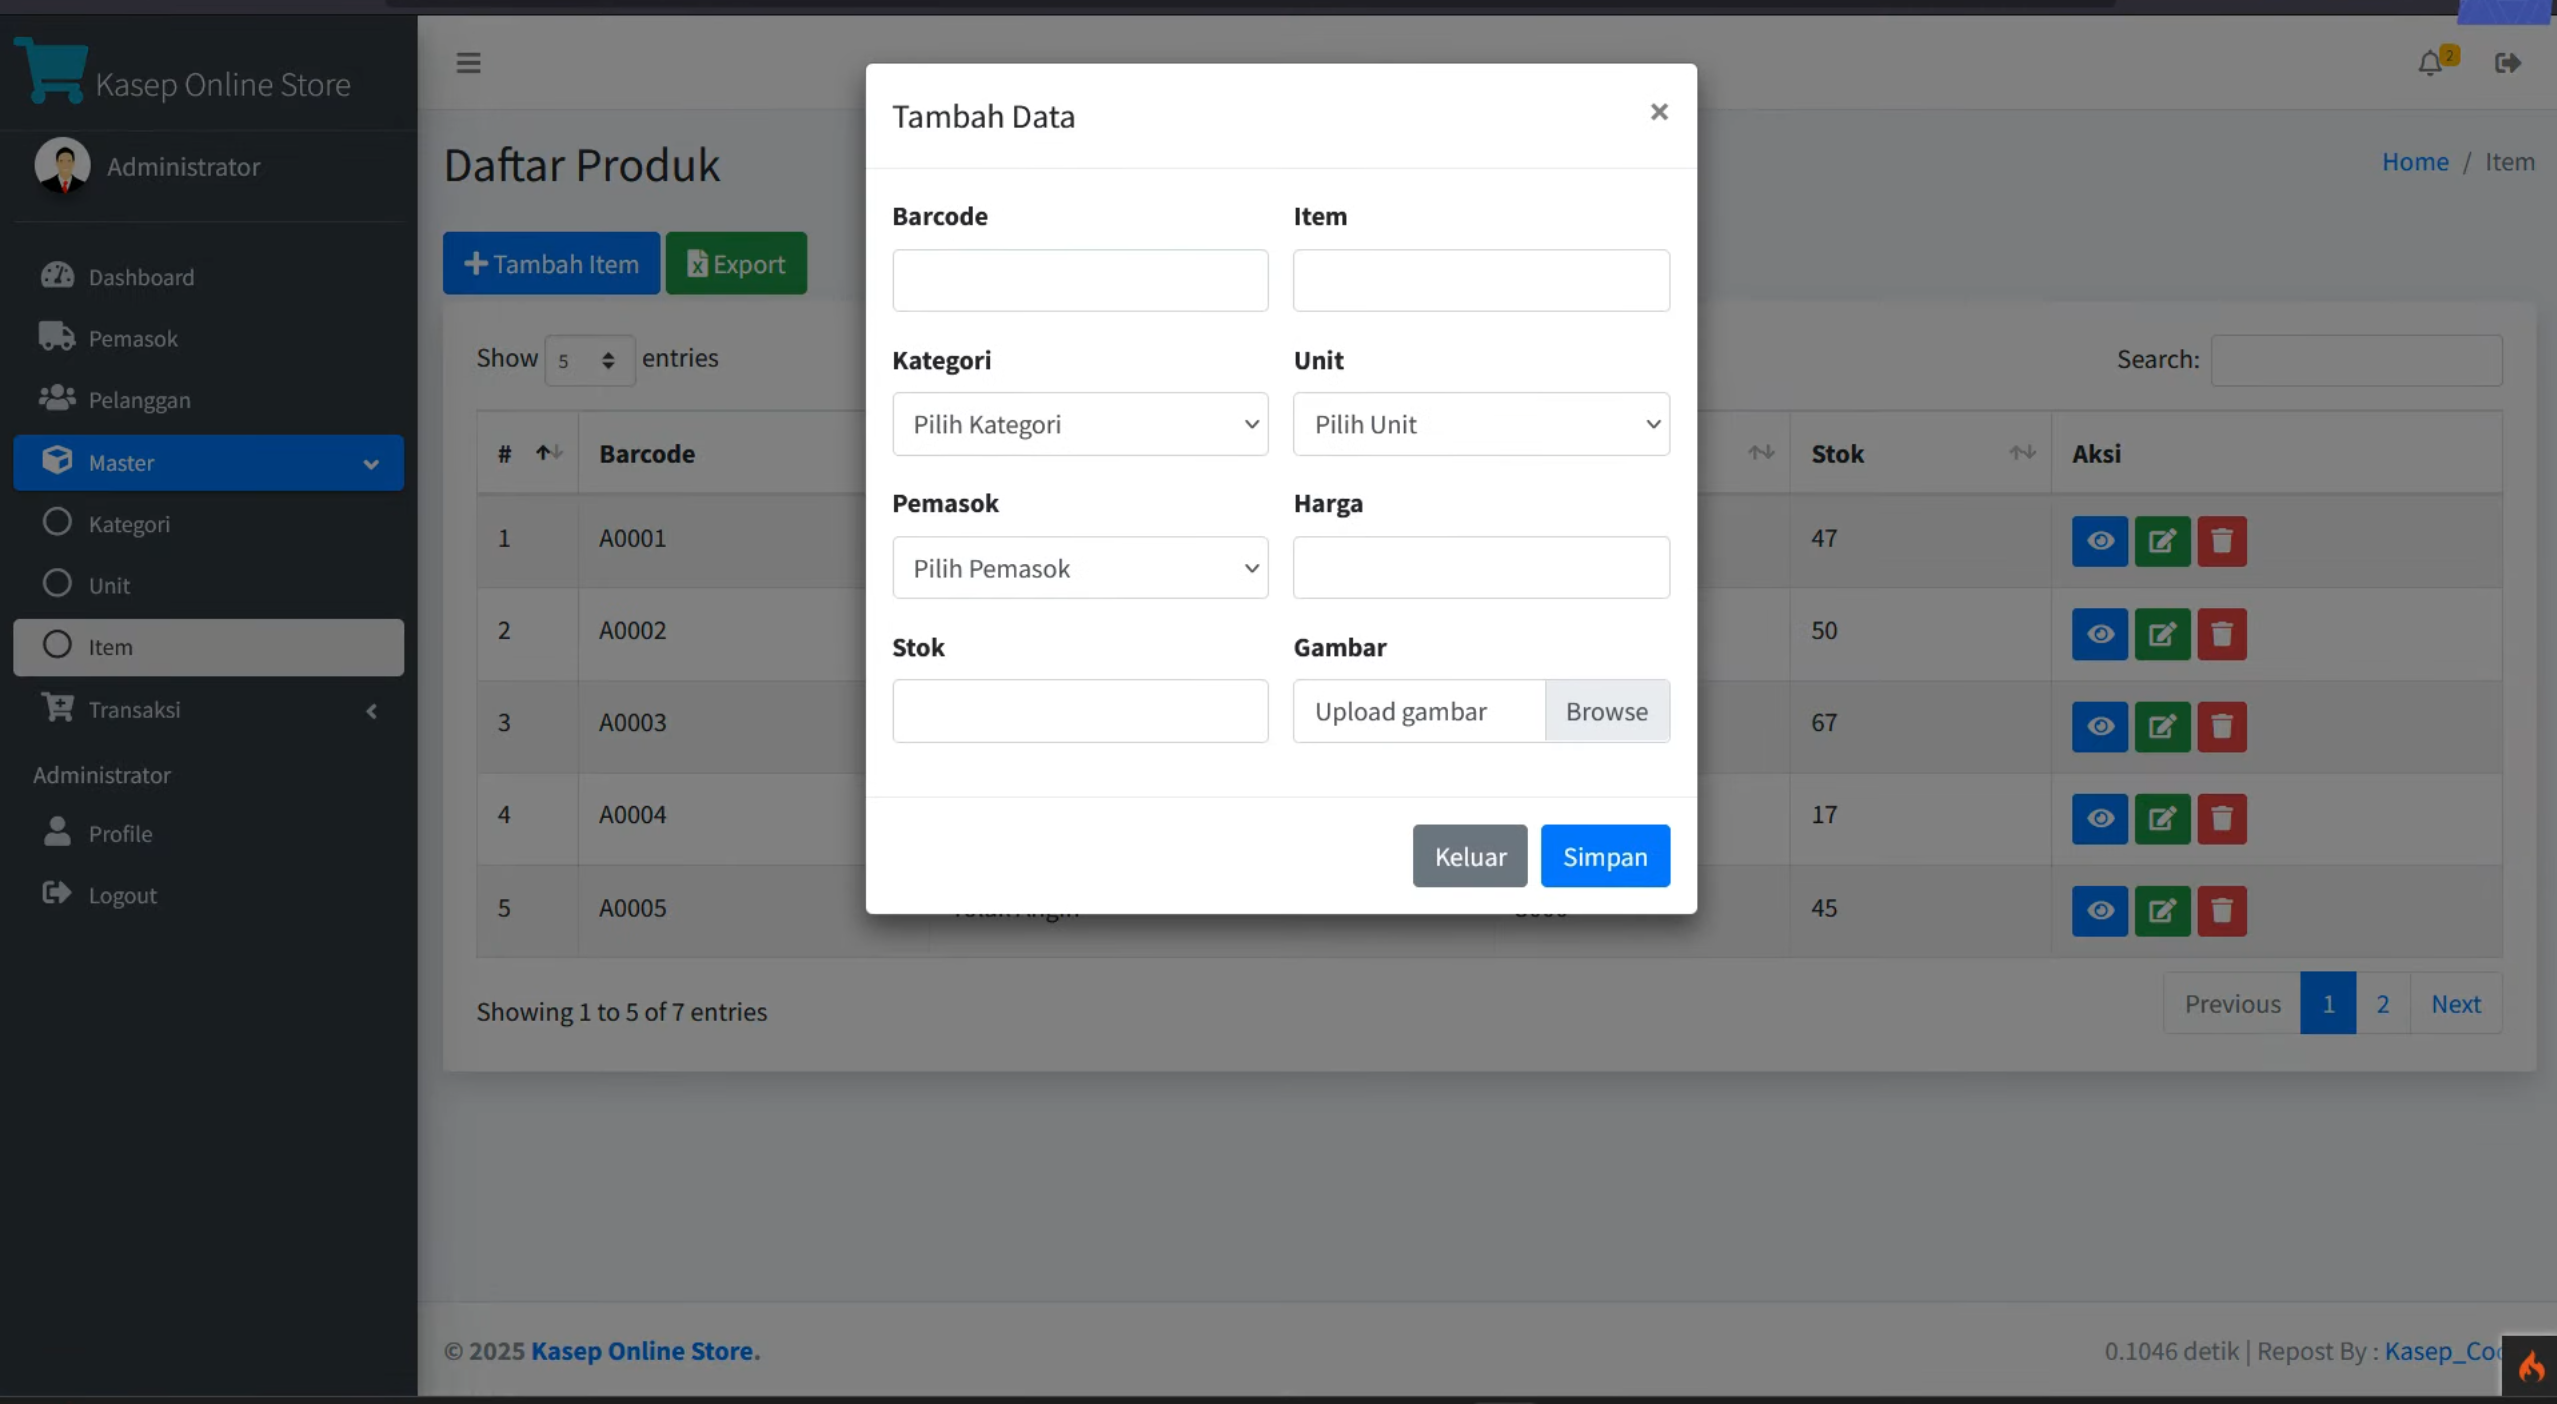Go to pagination page 2

2383,1003
